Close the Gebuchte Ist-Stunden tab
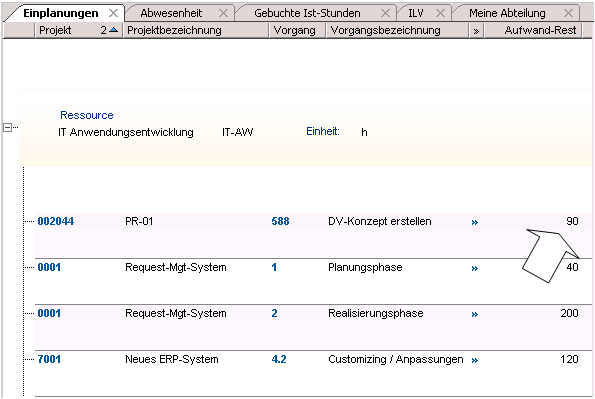The height and width of the screenshot is (399, 595). (385, 13)
